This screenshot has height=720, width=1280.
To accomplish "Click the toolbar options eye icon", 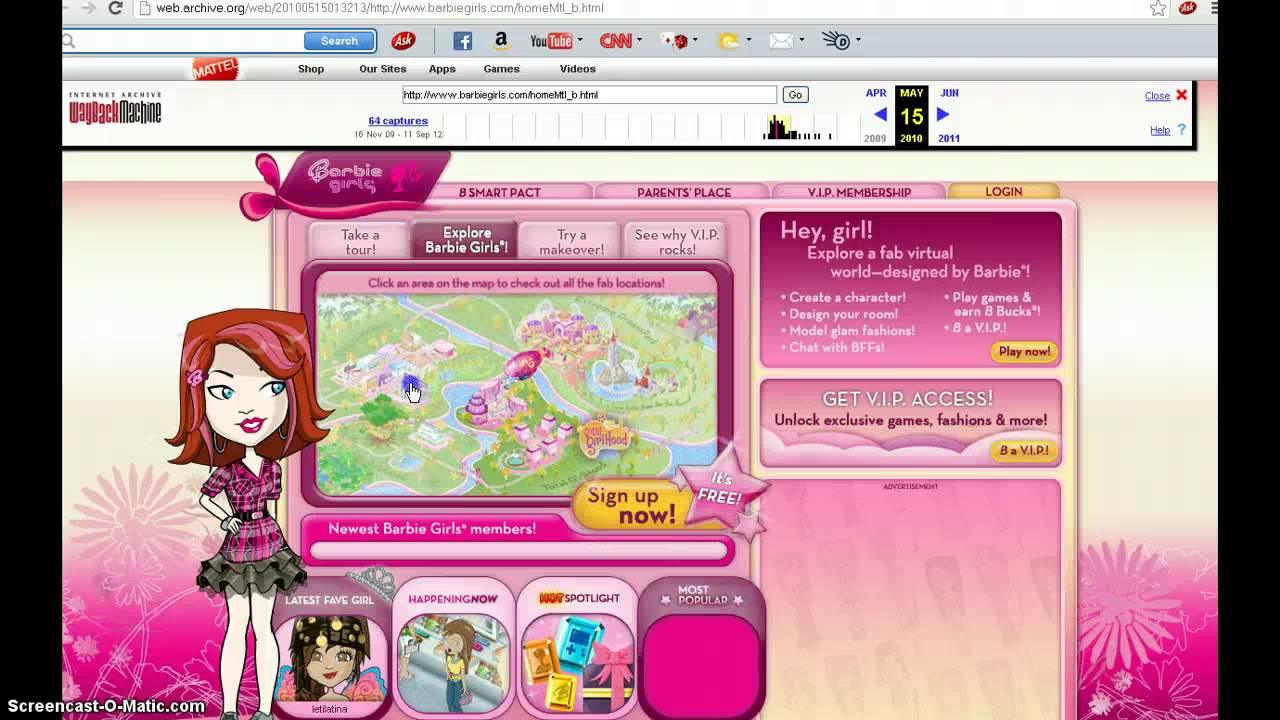I will 836,41.
